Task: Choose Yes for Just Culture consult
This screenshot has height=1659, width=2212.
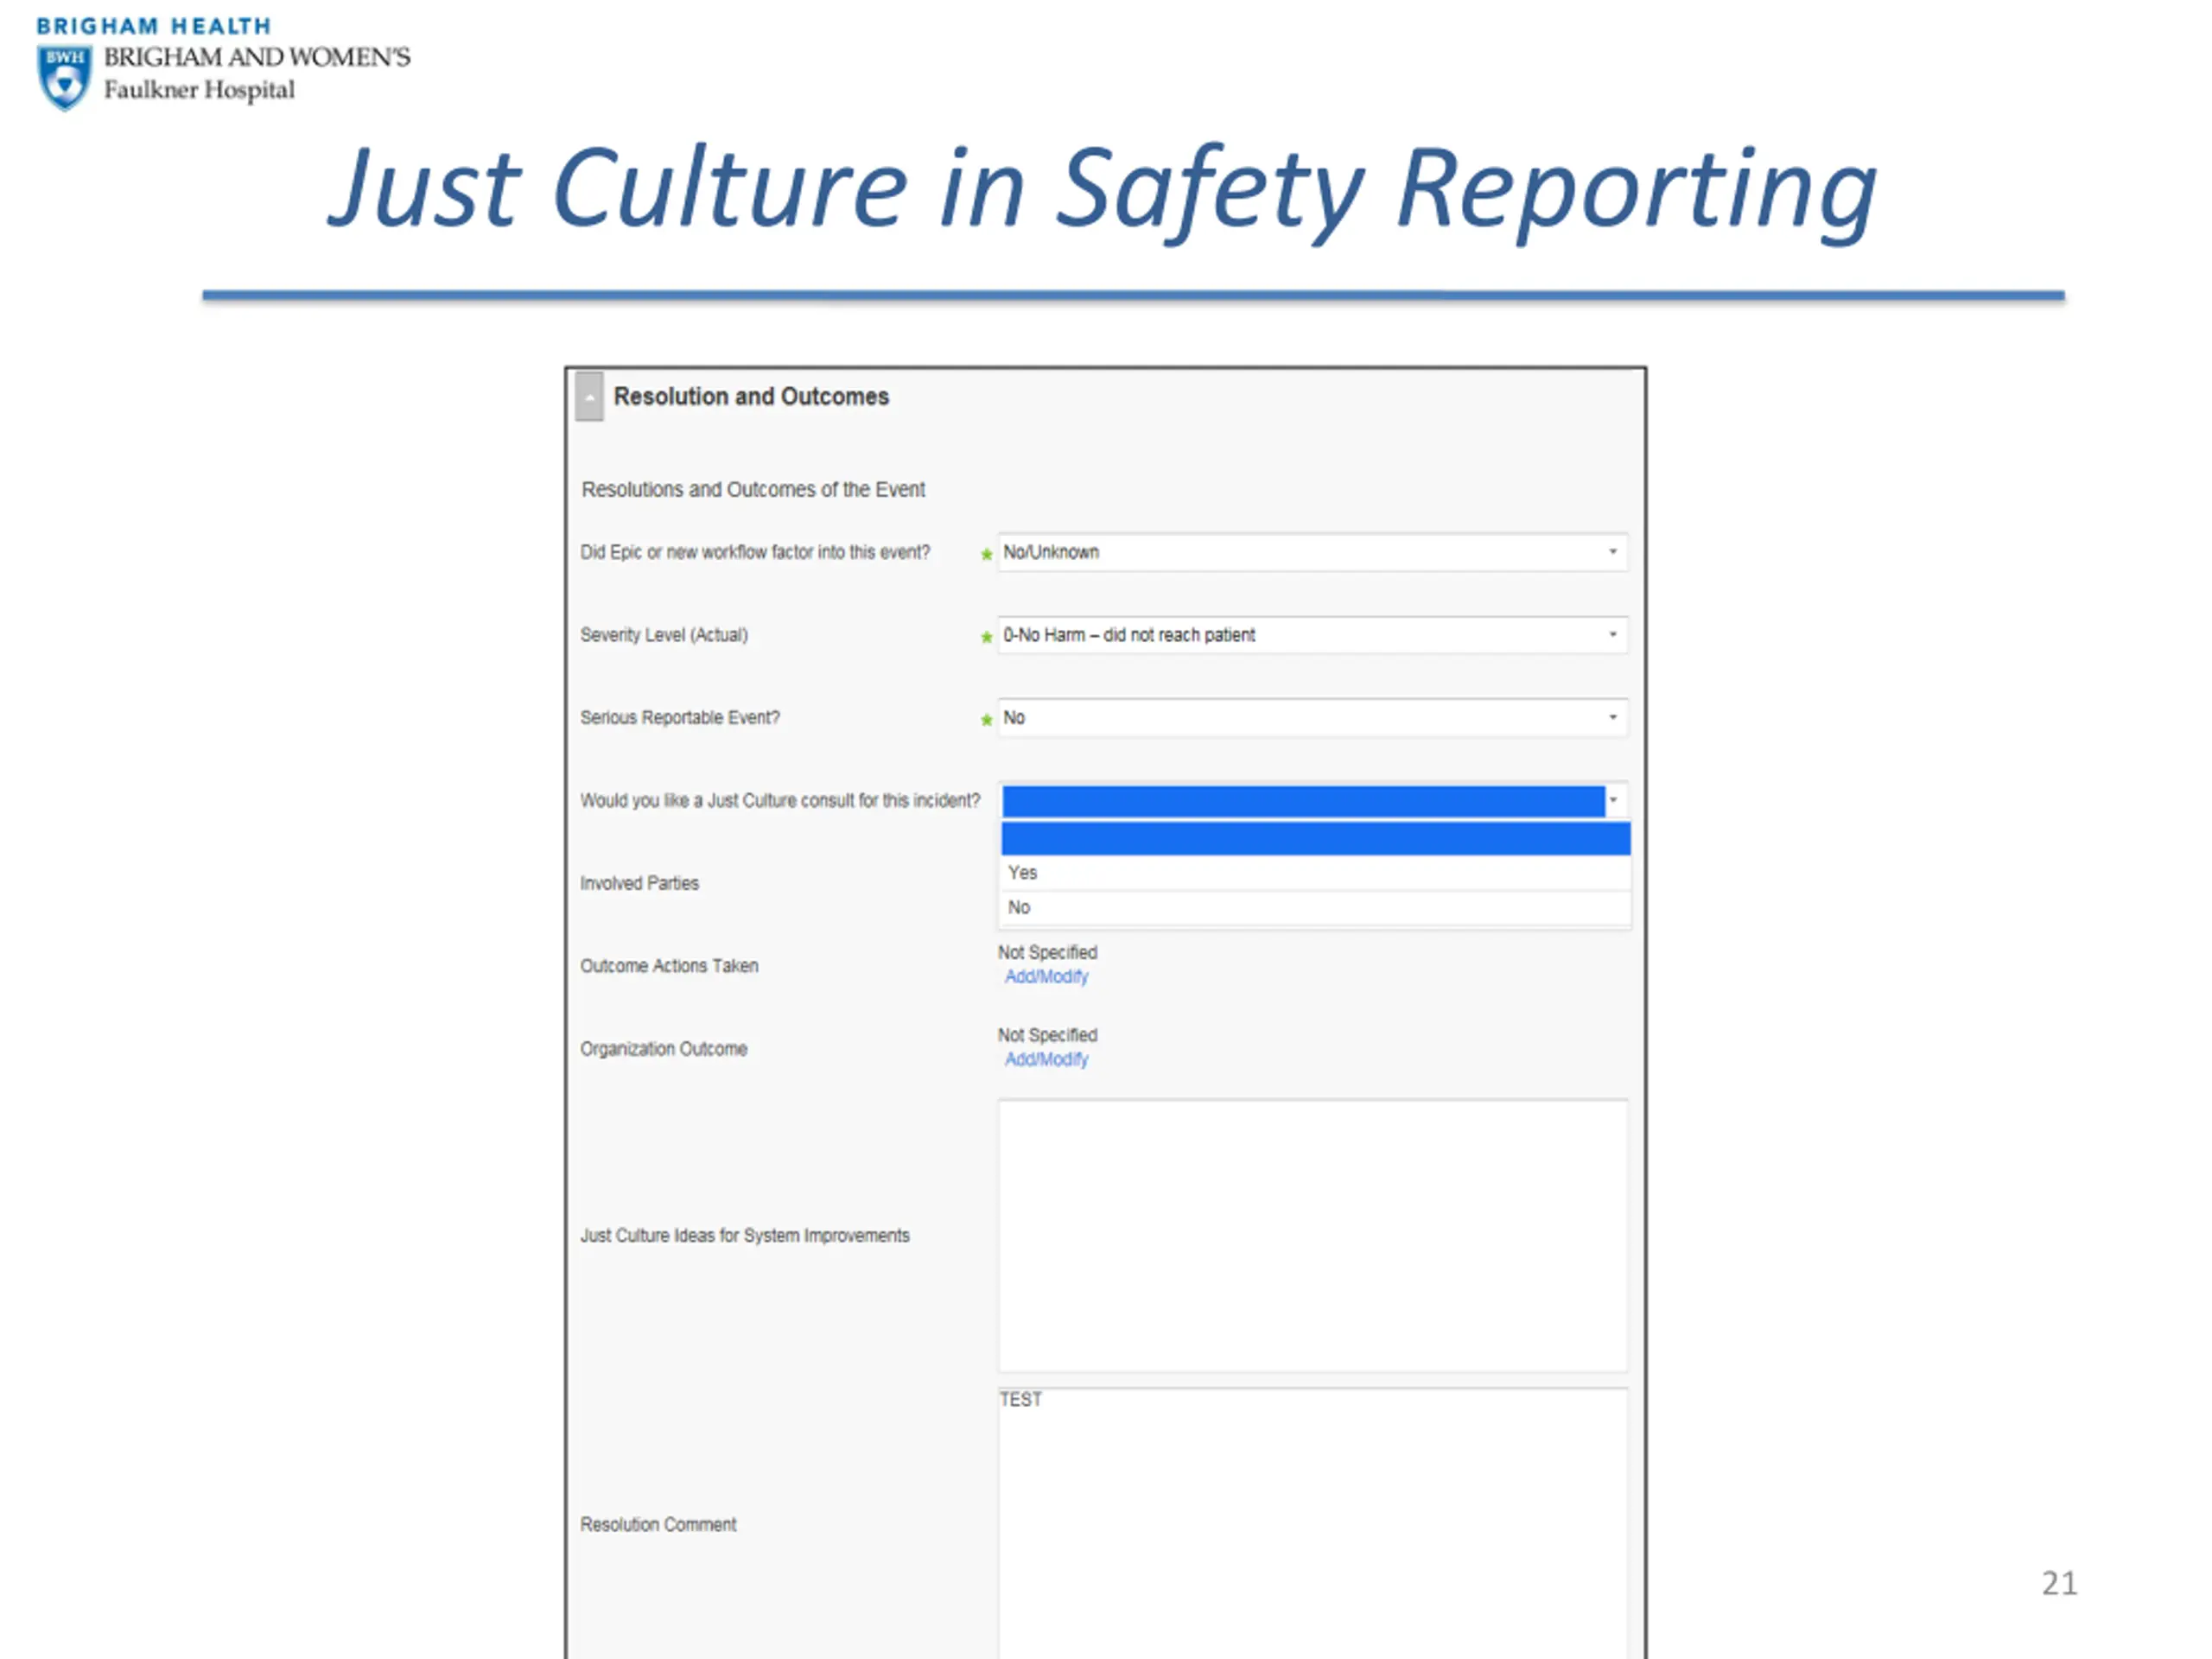Action: [x=1315, y=873]
